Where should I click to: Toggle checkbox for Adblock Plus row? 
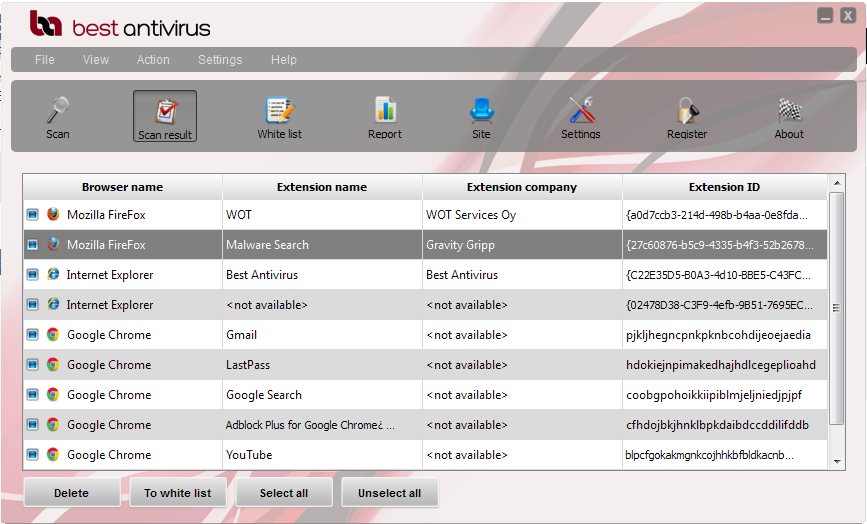tap(33, 425)
